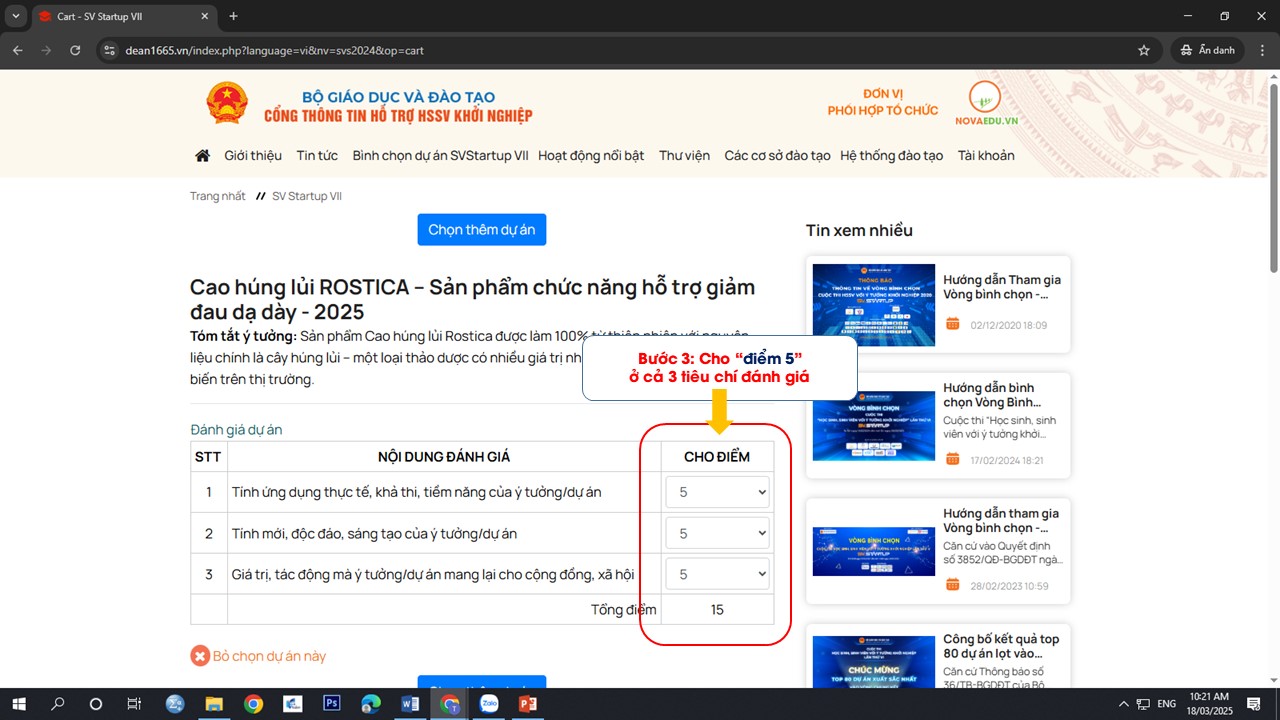Screen dimensions: 1280x720
Task: Open score dropdown for criterion 2
Action: 717,534
